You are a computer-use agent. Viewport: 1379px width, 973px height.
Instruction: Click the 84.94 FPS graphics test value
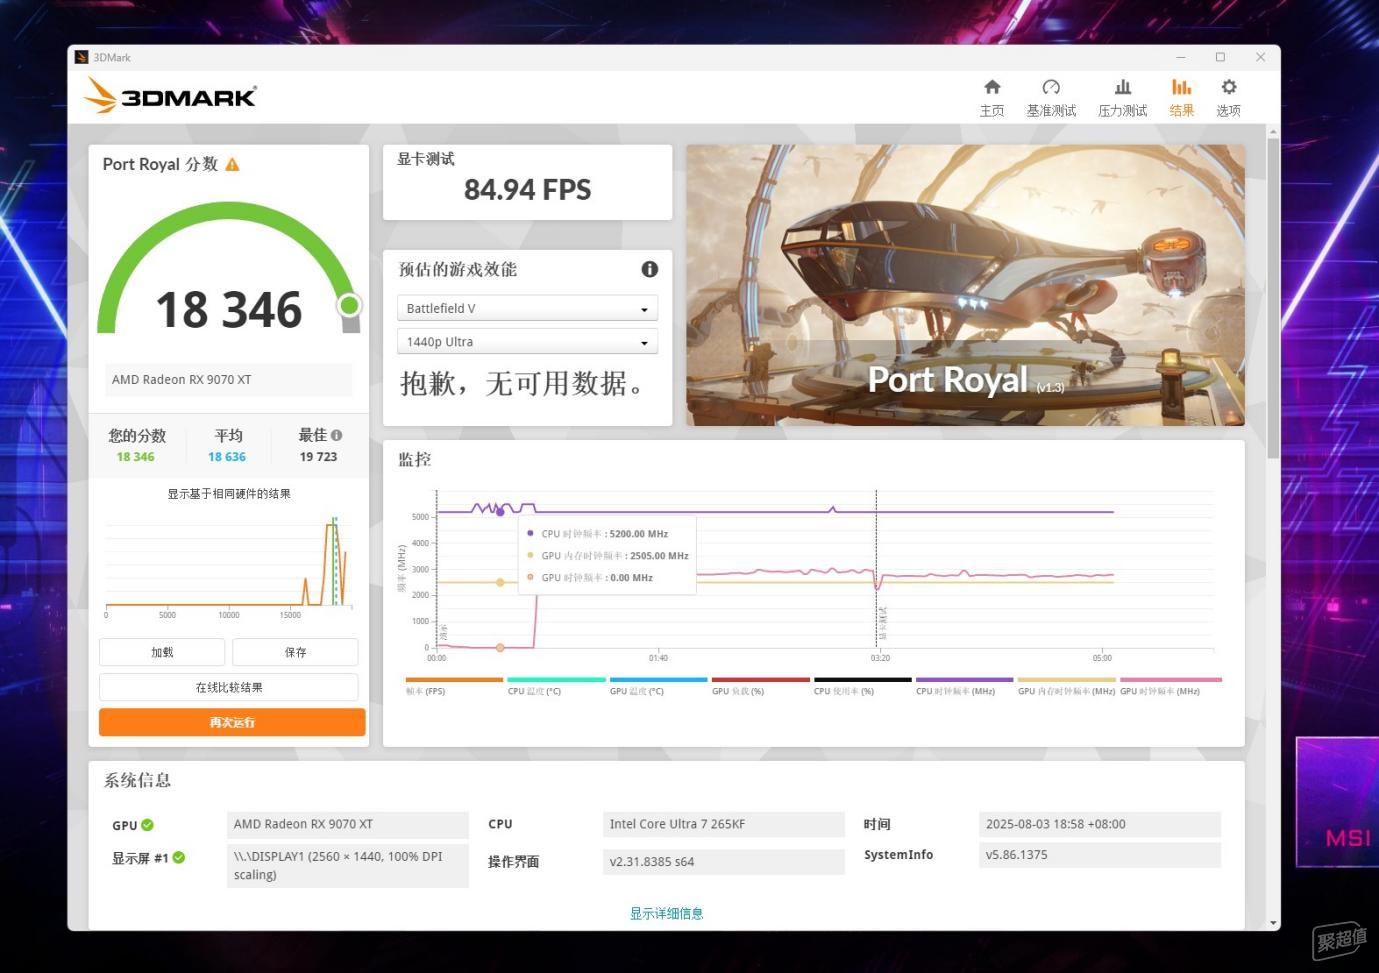click(527, 189)
